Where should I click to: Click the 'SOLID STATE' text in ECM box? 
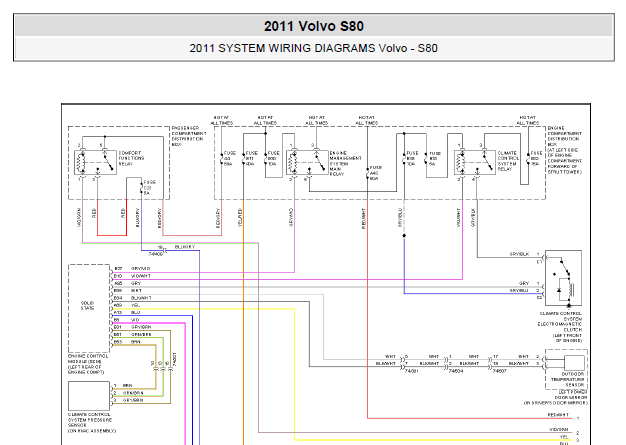pyautogui.click(x=87, y=306)
